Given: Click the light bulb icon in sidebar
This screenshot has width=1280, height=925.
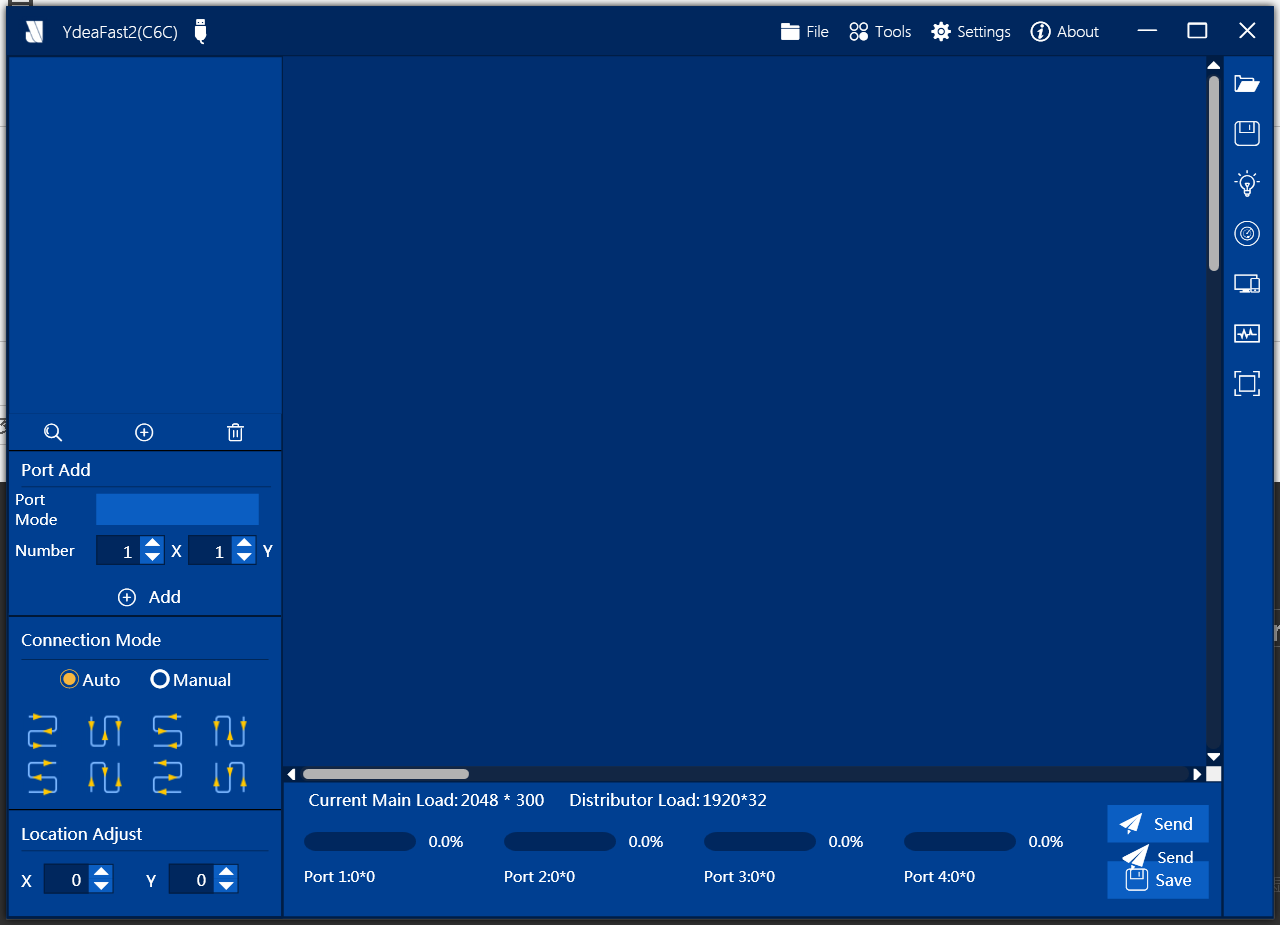Looking at the screenshot, I should 1246,183.
